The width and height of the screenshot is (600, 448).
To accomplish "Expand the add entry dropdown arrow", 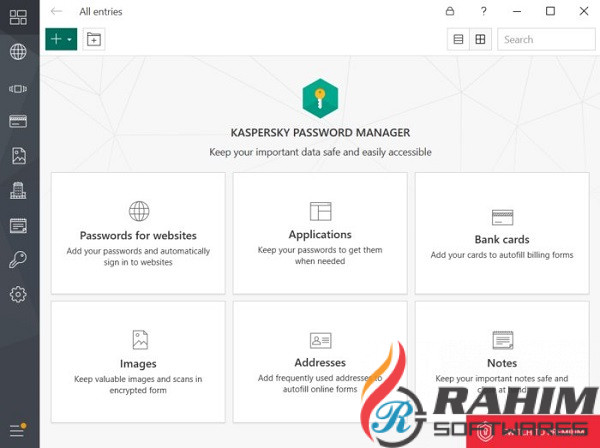I will pyautogui.click(x=70, y=39).
